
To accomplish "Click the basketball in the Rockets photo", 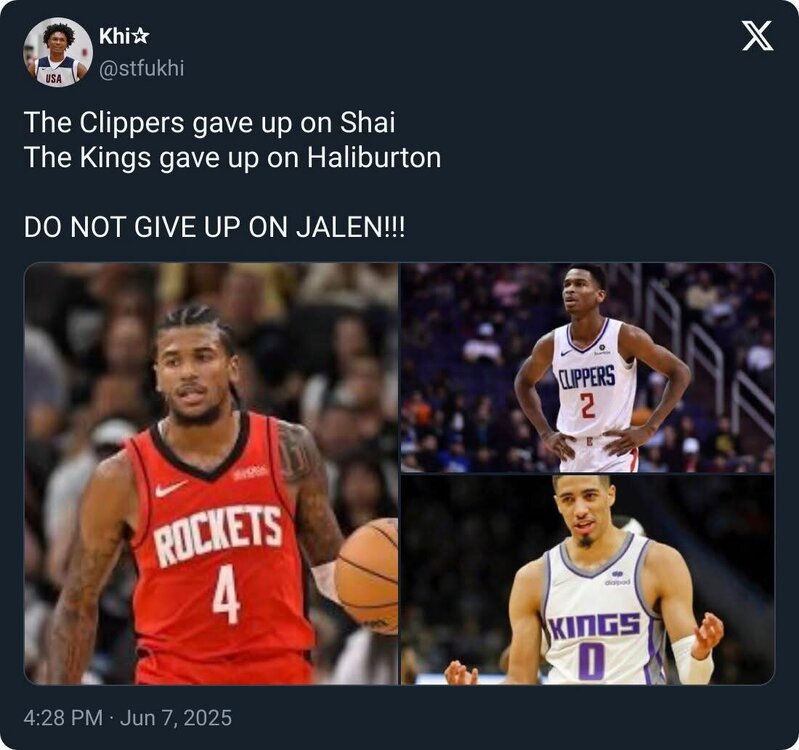I will click(x=366, y=576).
